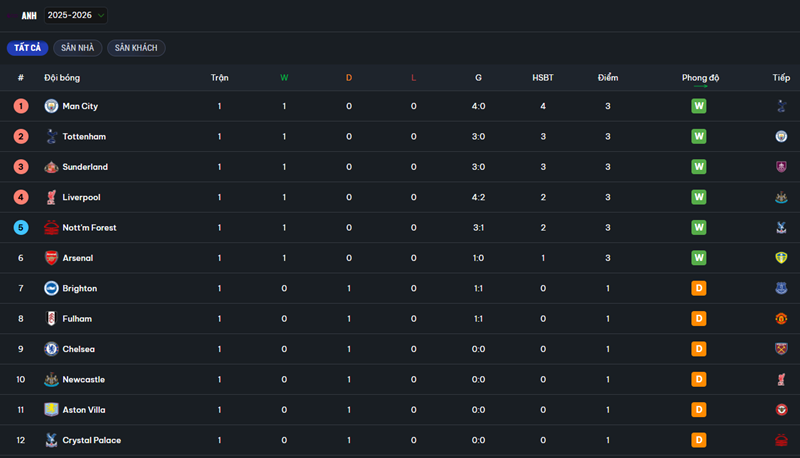
Task: Open next opponent crest in Tottenham row
Action: (x=781, y=137)
